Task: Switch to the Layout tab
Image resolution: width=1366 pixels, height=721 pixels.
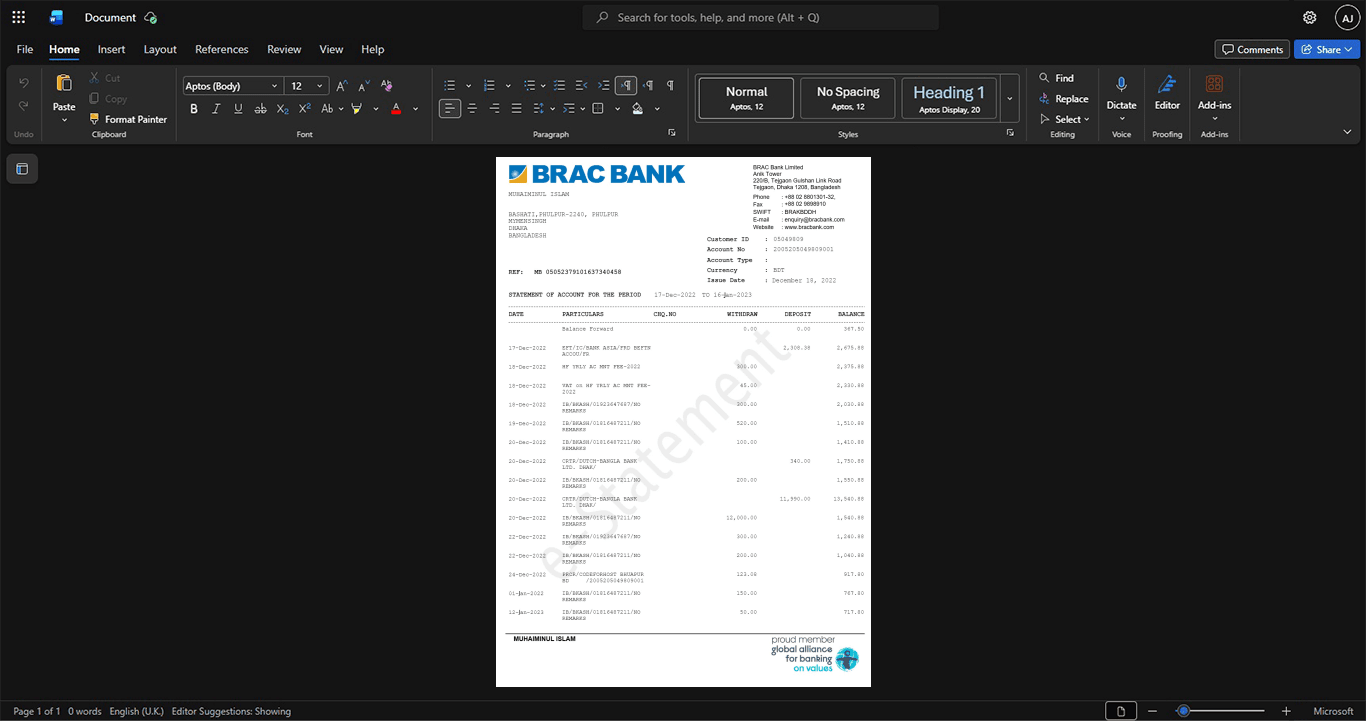Action: pos(160,49)
